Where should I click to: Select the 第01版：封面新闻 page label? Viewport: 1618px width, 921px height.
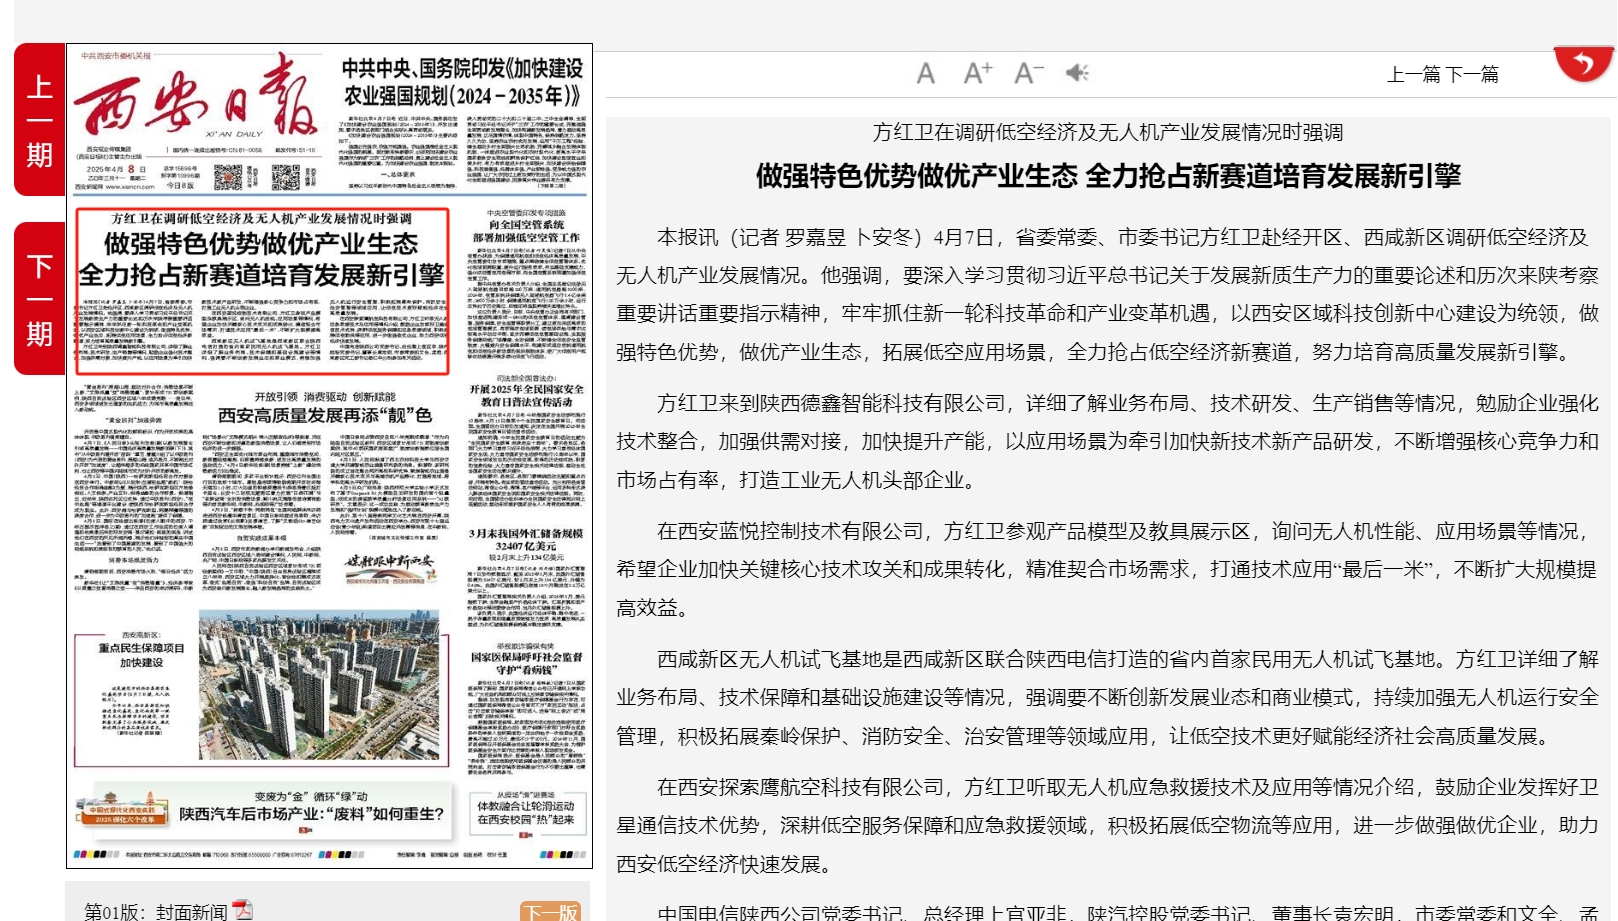point(155,911)
